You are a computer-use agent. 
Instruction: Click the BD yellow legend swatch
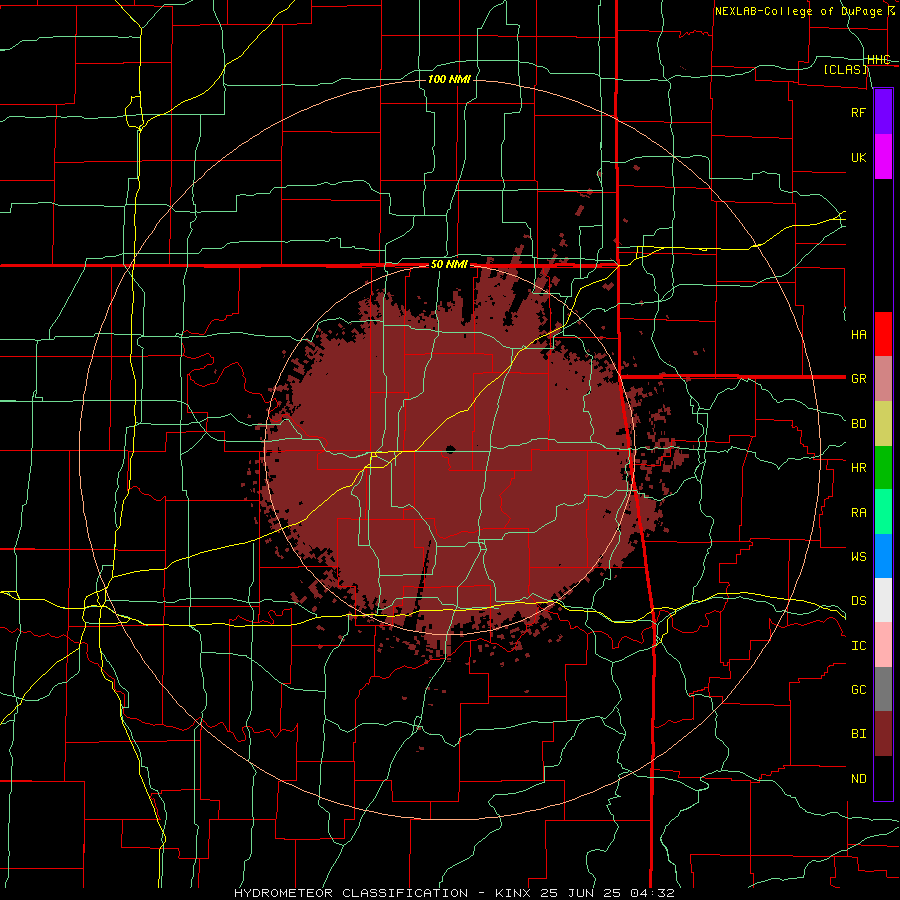[883, 424]
